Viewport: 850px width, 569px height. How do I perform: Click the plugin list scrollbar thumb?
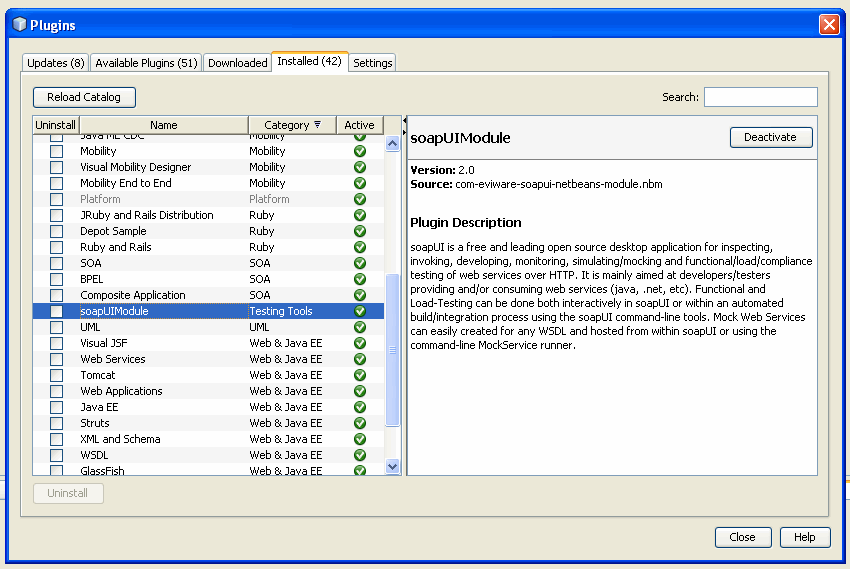click(x=392, y=350)
